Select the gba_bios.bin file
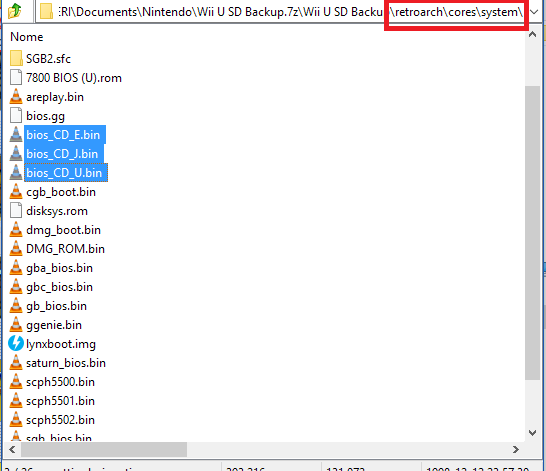Screen dimensions: 546x471 [60, 268]
